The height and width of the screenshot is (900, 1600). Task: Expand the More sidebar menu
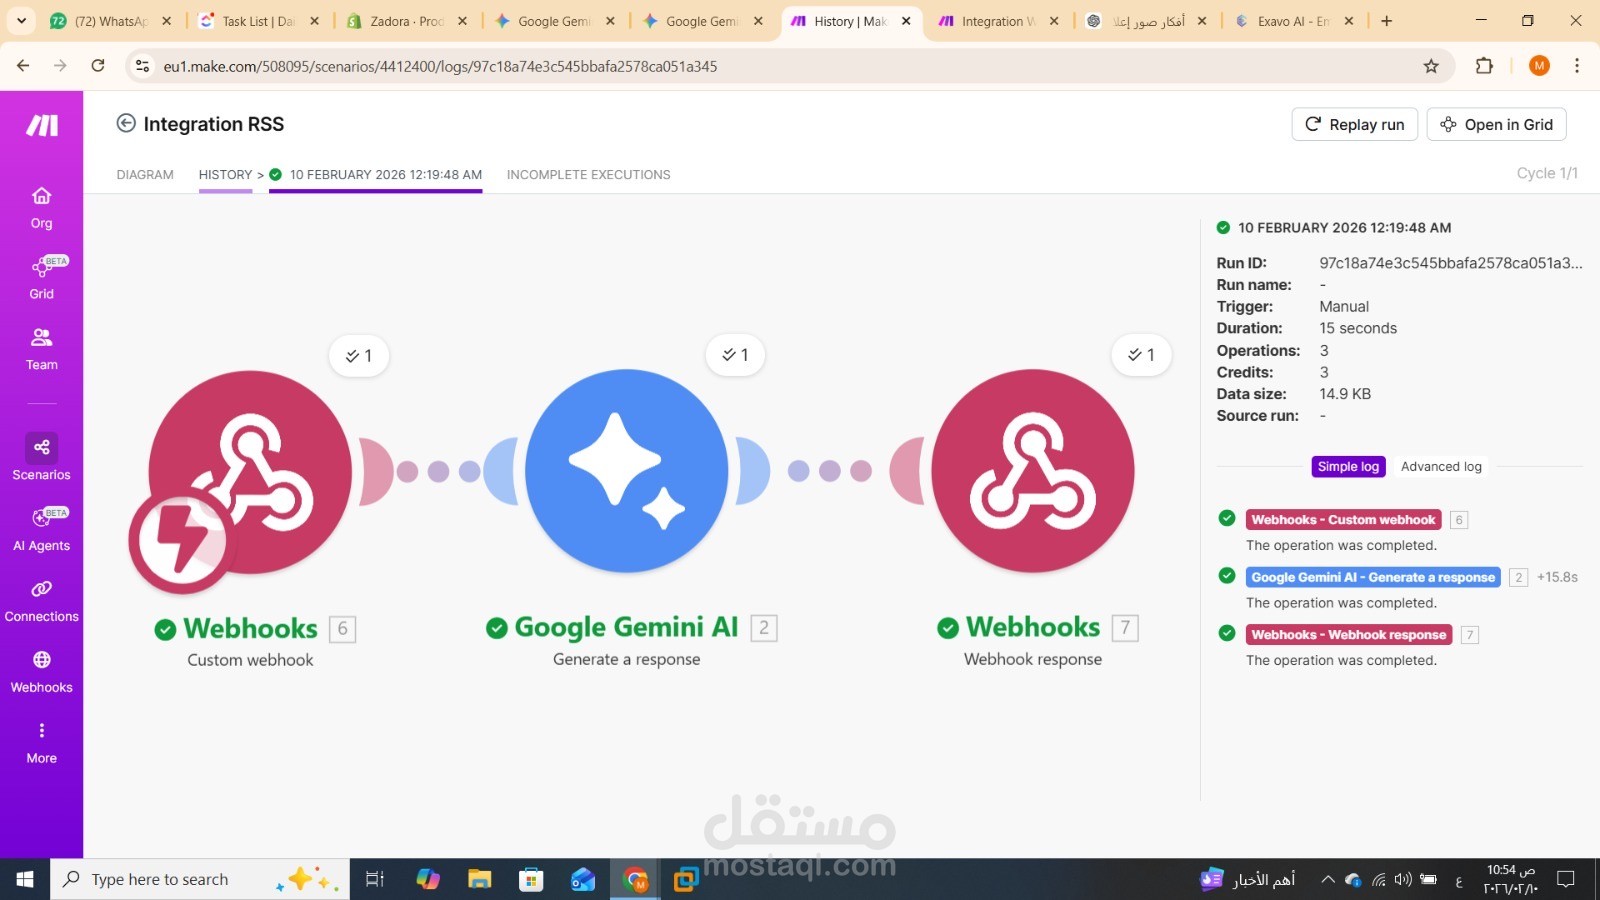(41, 743)
